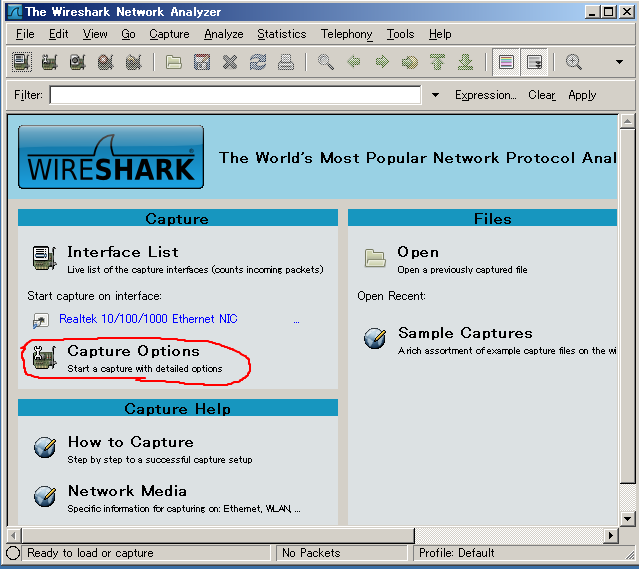Image resolution: width=639 pixels, height=569 pixels.
Task: Open the list of capture interfaces toolbar icon
Action: [x=22, y=62]
